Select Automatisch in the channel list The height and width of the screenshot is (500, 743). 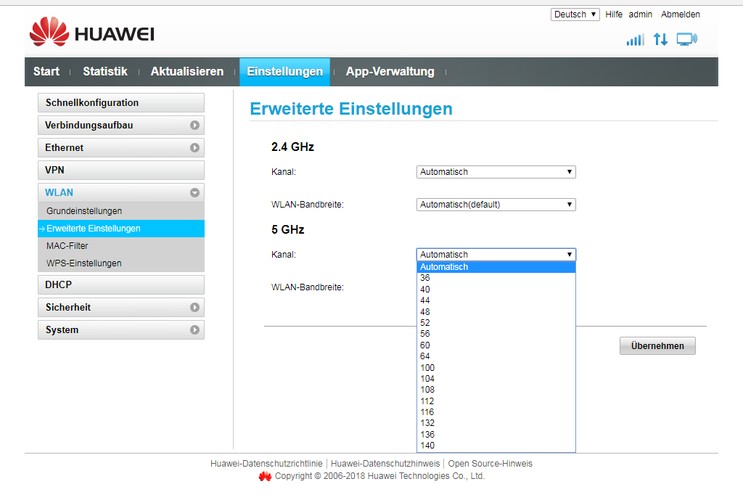coord(496,267)
